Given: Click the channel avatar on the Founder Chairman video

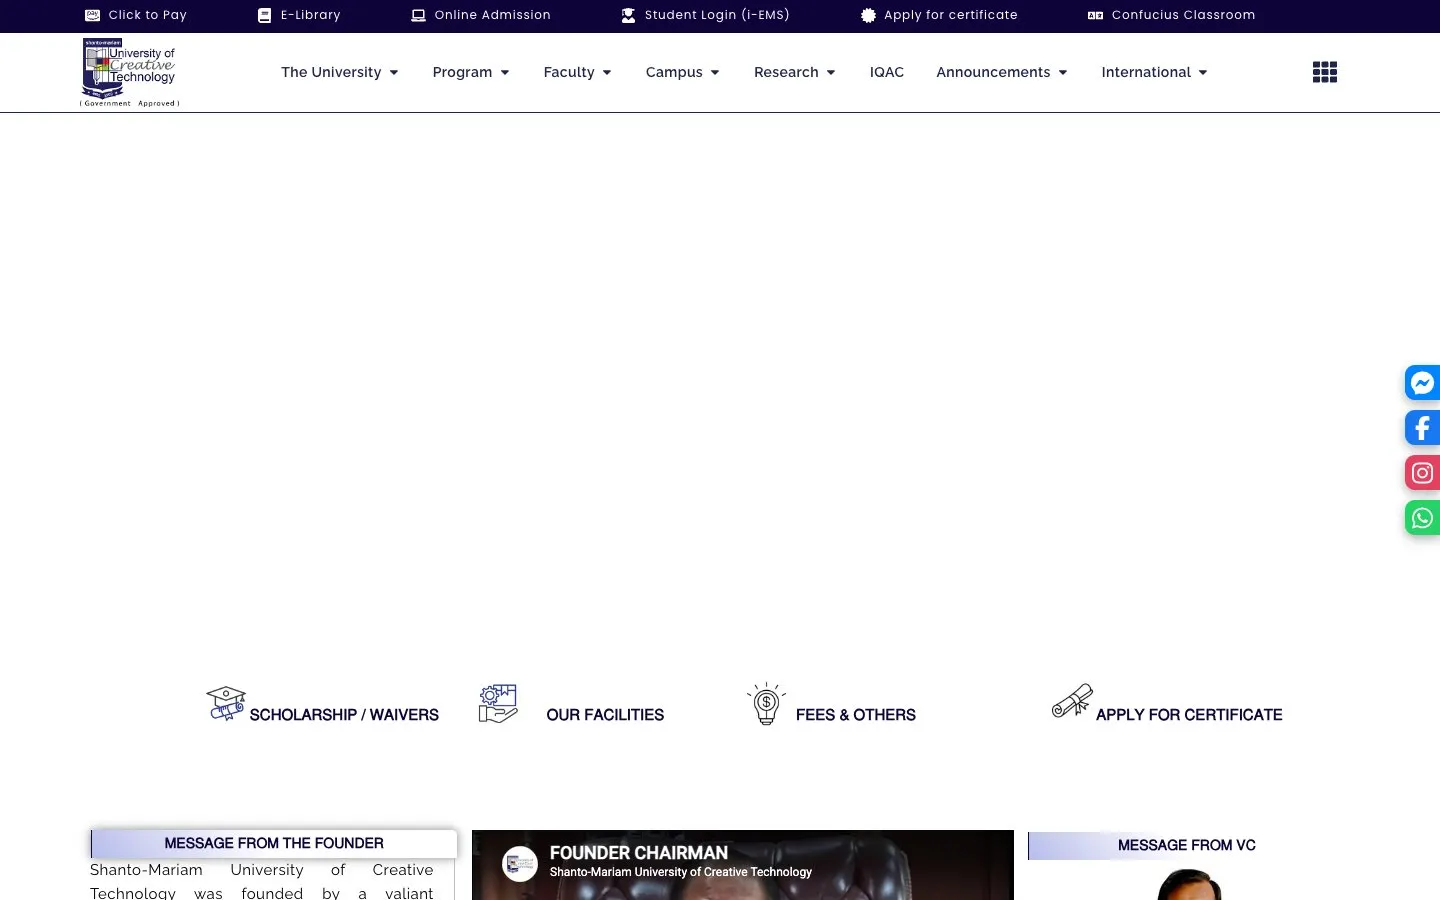Looking at the screenshot, I should click(520, 864).
